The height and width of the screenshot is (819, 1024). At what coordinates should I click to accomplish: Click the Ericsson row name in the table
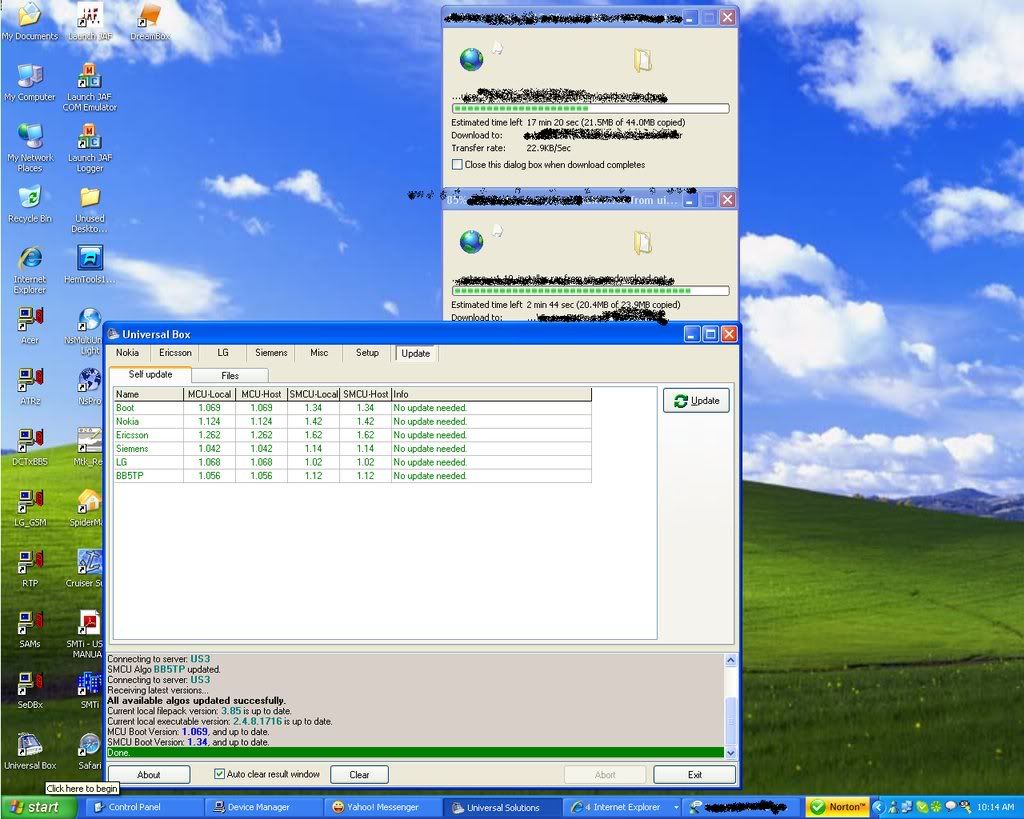pyautogui.click(x=132, y=435)
